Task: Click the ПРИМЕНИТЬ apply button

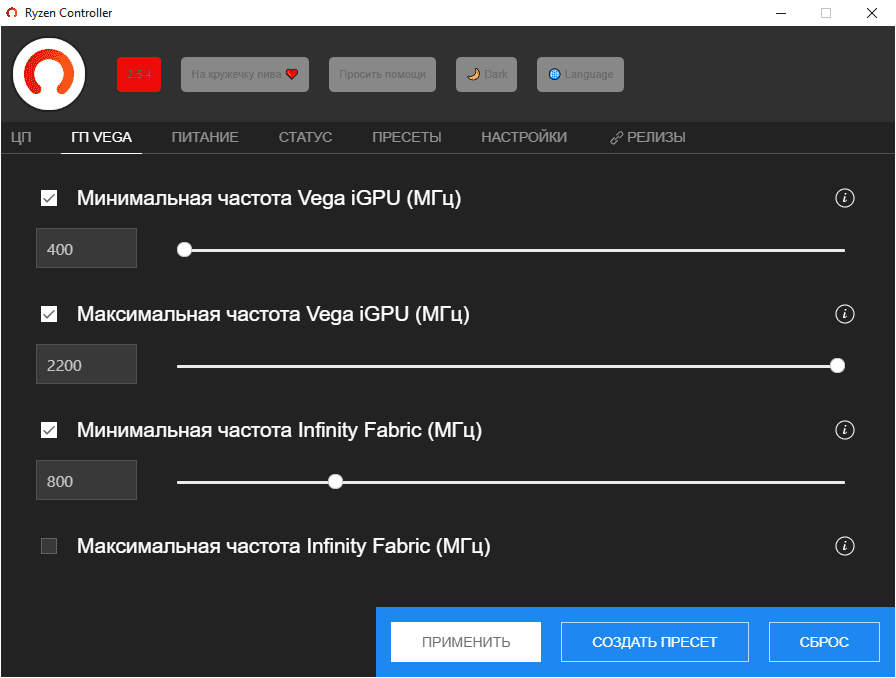Action: point(466,642)
